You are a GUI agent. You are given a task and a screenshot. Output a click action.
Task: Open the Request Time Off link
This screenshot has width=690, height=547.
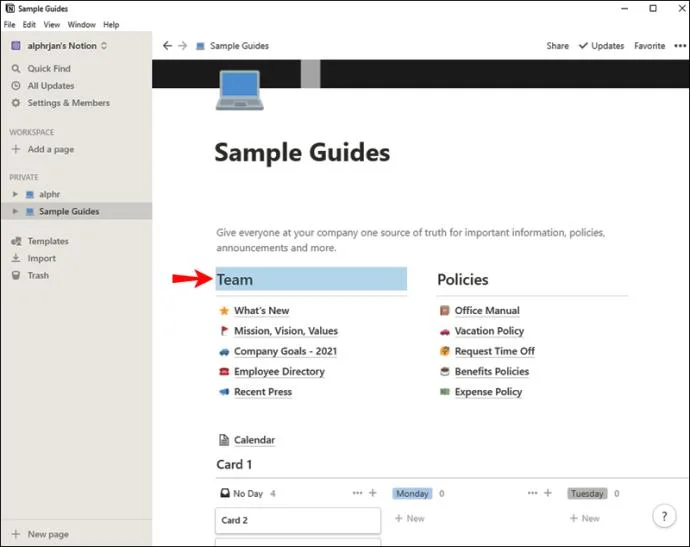click(x=495, y=351)
